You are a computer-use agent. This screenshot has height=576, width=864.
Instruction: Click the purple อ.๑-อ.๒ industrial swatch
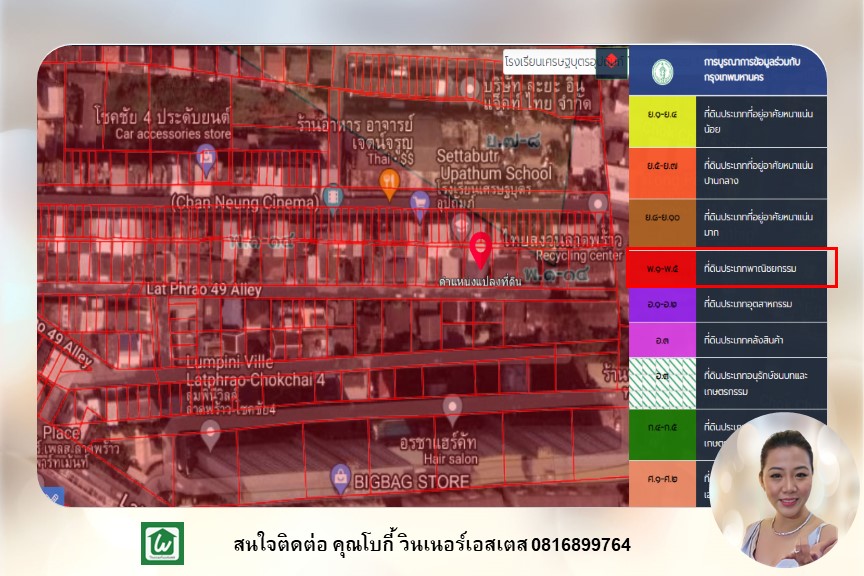tap(661, 304)
